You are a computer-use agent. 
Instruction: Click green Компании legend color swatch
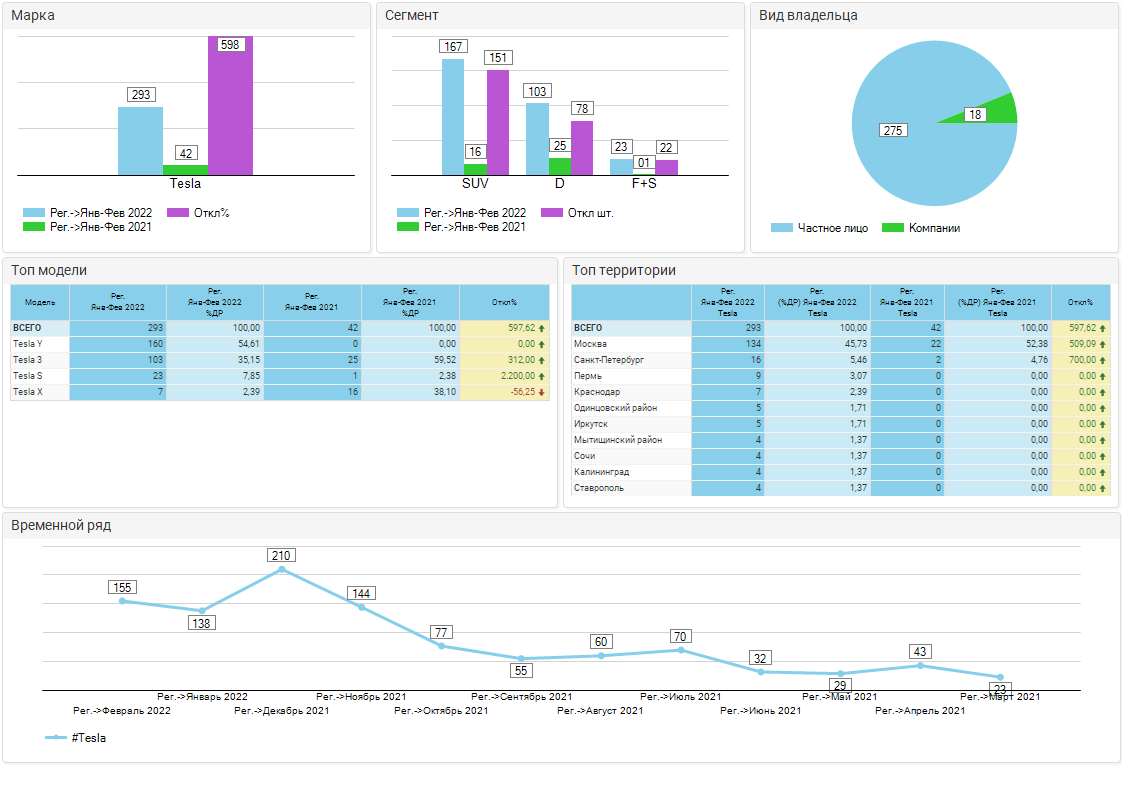pyautogui.click(x=892, y=228)
